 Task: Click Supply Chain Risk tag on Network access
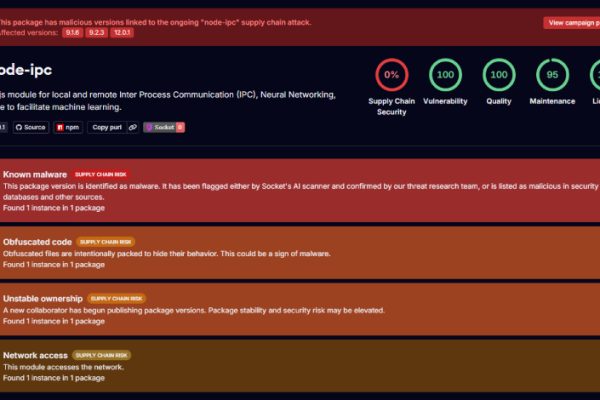click(101, 355)
